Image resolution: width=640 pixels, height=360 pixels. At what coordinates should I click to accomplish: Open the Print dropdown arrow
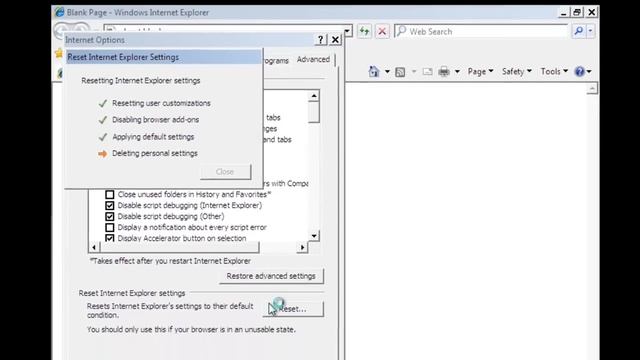(457, 72)
